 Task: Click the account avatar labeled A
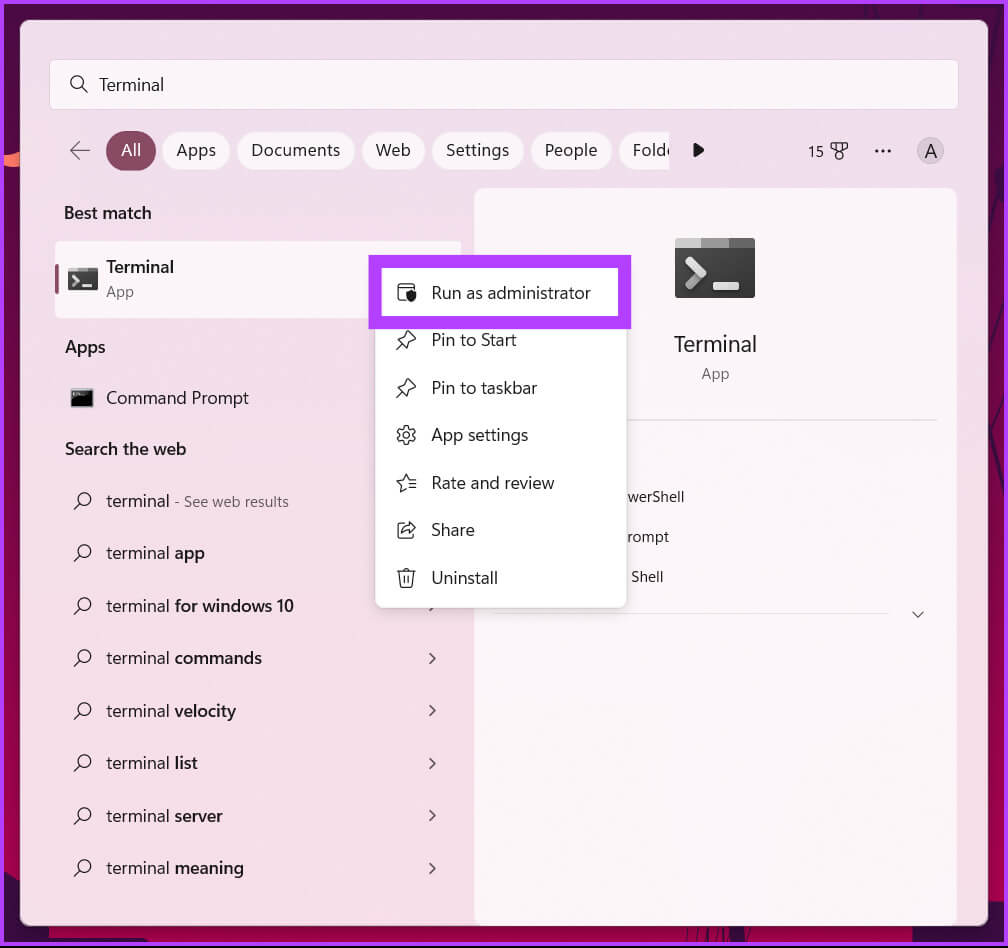coord(930,151)
